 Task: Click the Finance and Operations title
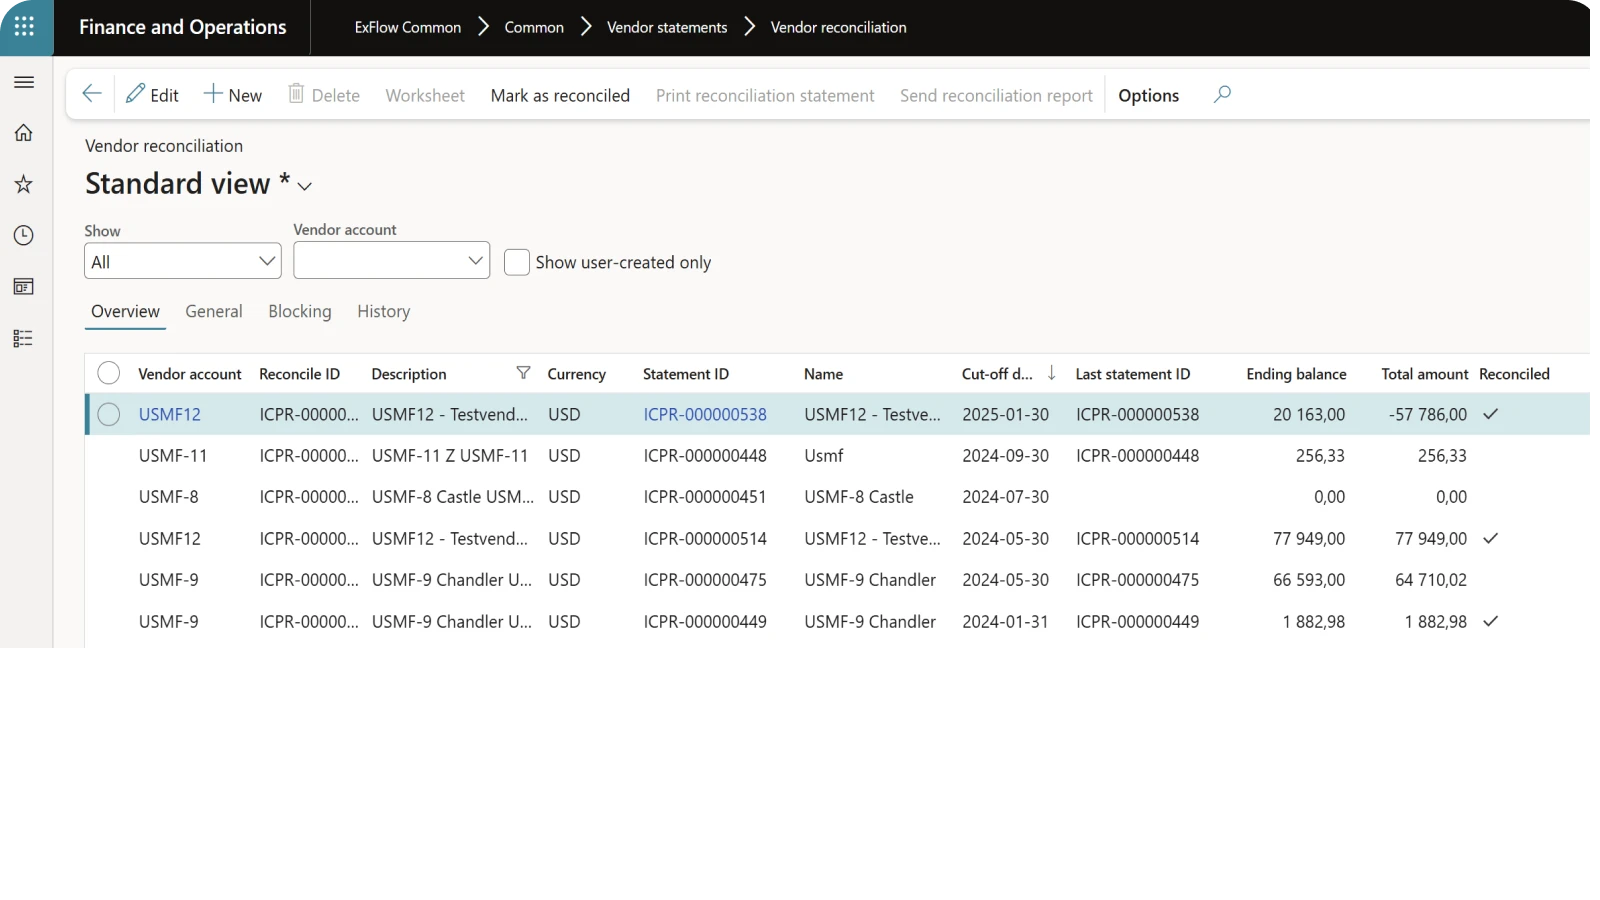(x=183, y=27)
